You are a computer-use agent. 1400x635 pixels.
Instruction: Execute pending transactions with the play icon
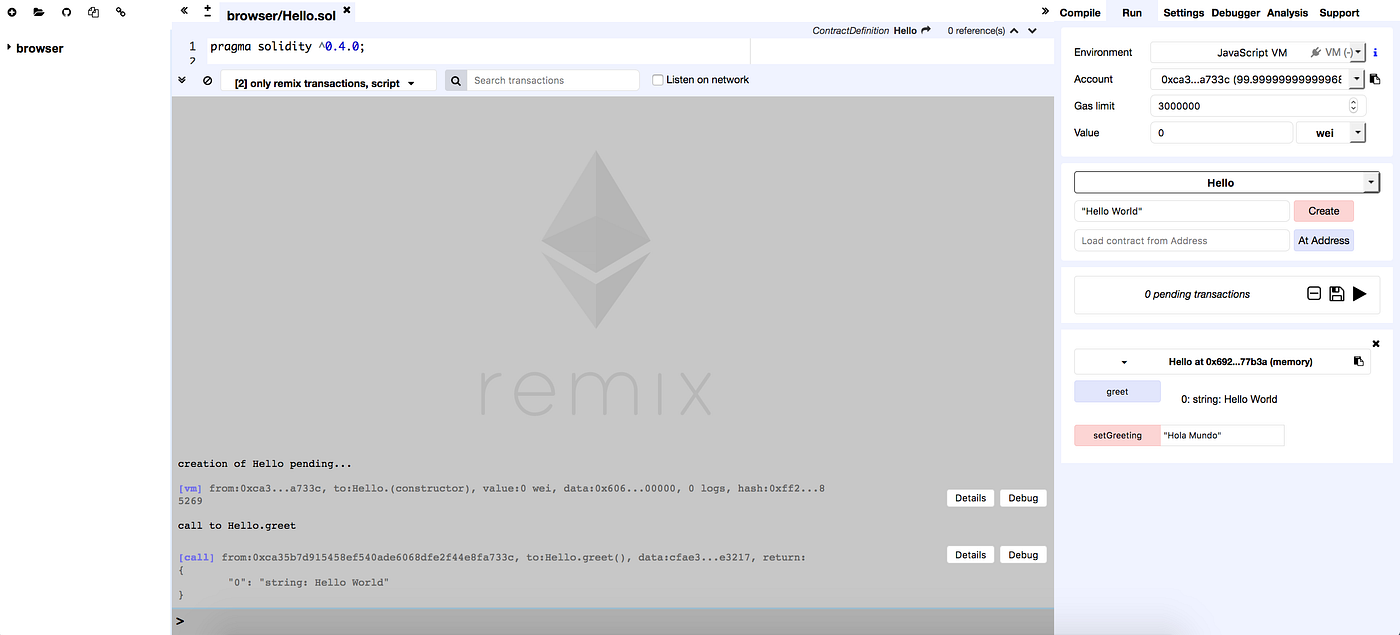coord(1359,293)
